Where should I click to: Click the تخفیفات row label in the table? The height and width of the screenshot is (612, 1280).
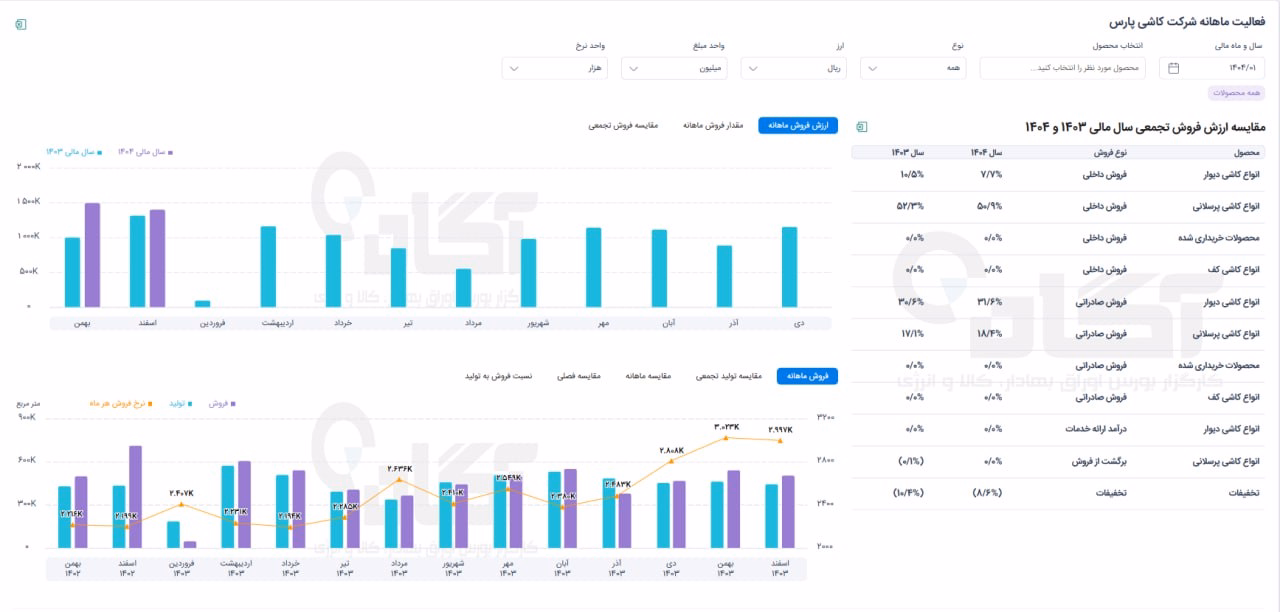(x=1243, y=493)
